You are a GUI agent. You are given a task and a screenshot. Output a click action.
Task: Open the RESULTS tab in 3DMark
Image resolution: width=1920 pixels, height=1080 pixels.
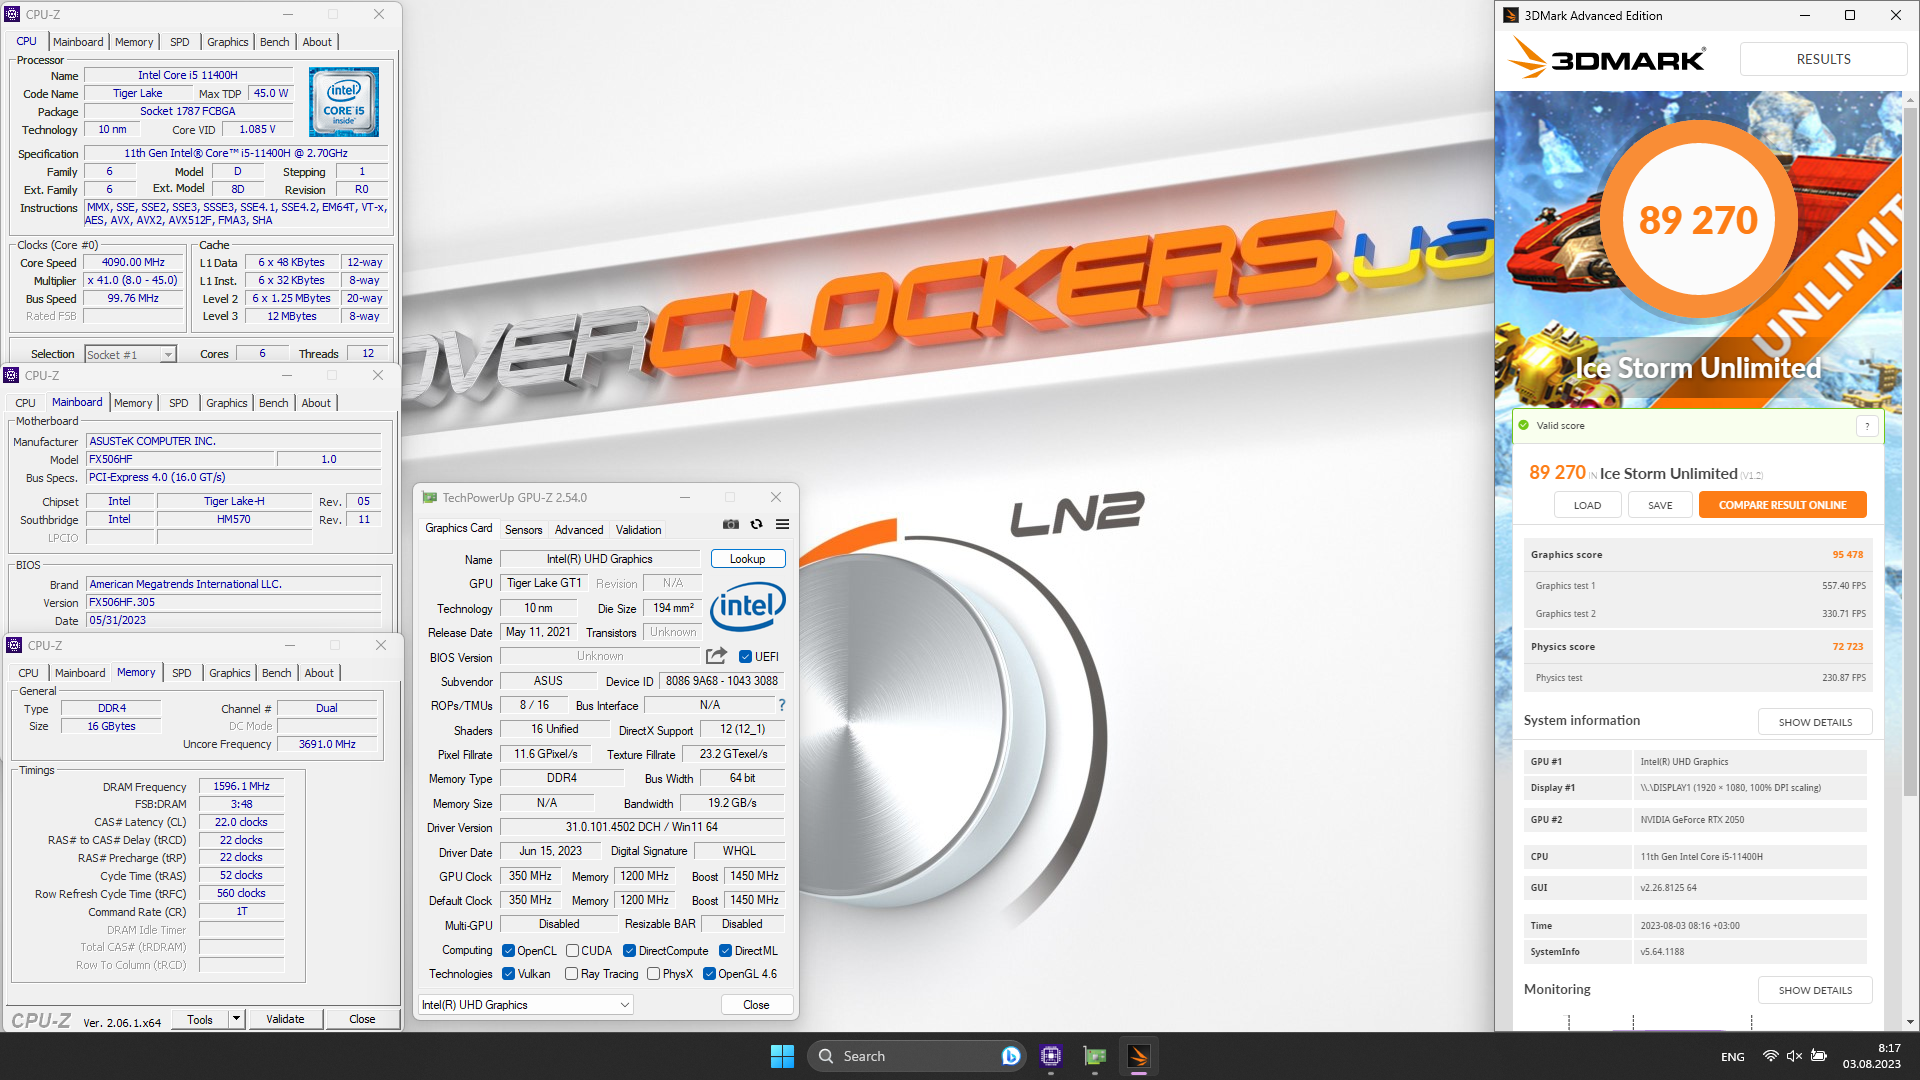[x=1823, y=59]
